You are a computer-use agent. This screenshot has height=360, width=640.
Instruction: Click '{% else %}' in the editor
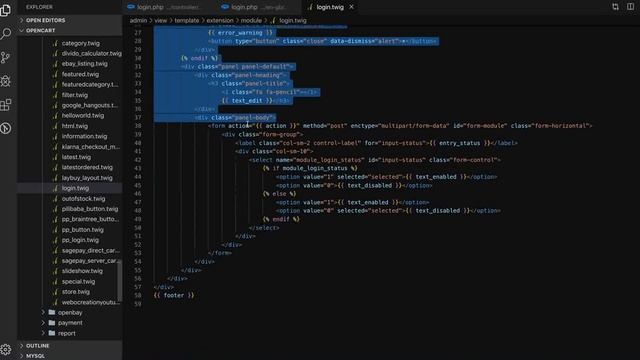tap(279, 194)
